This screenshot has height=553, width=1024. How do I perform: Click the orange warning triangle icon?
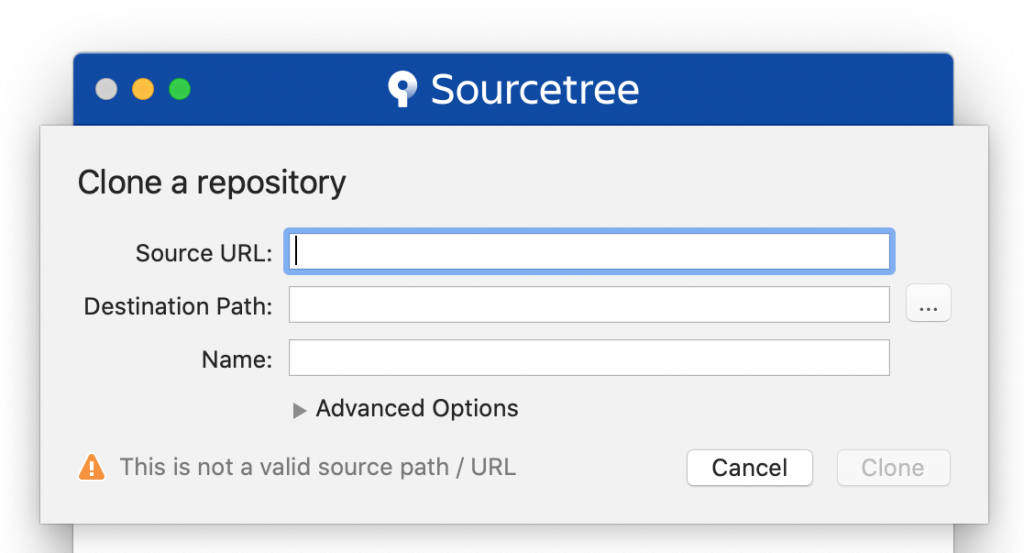pos(91,467)
